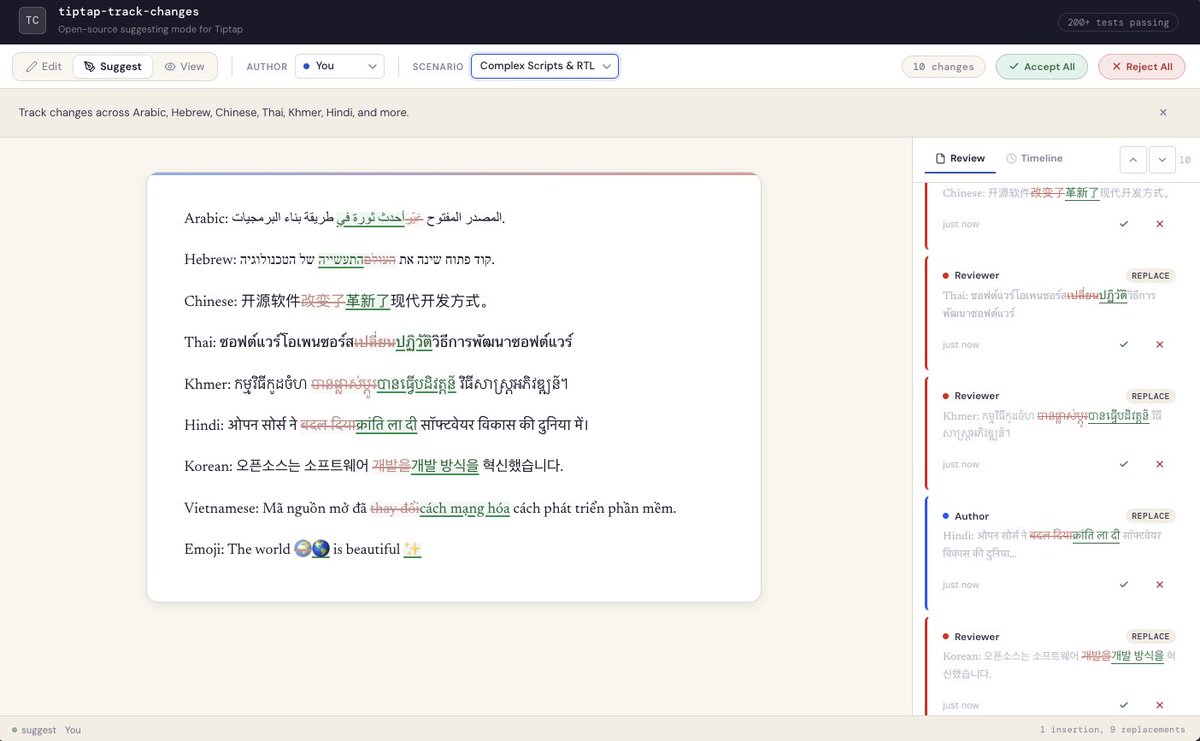The height and width of the screenshot is (741, 1200).
Task: Click Accept All button
Action: coord(1041,67)
